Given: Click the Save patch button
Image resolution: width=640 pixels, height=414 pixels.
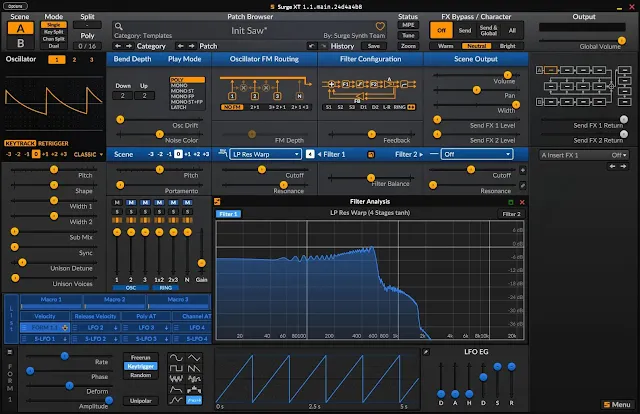Looking at the screenshot, I should point(373,46).
